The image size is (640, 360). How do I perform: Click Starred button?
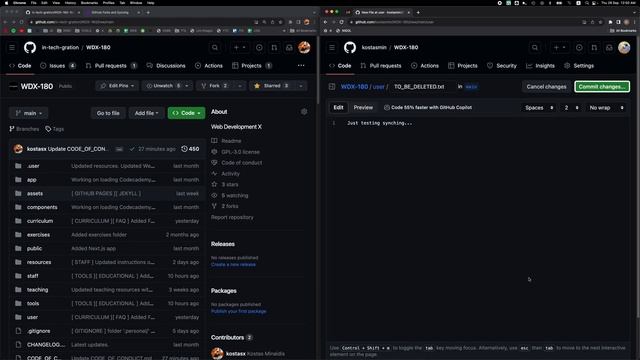271,86
